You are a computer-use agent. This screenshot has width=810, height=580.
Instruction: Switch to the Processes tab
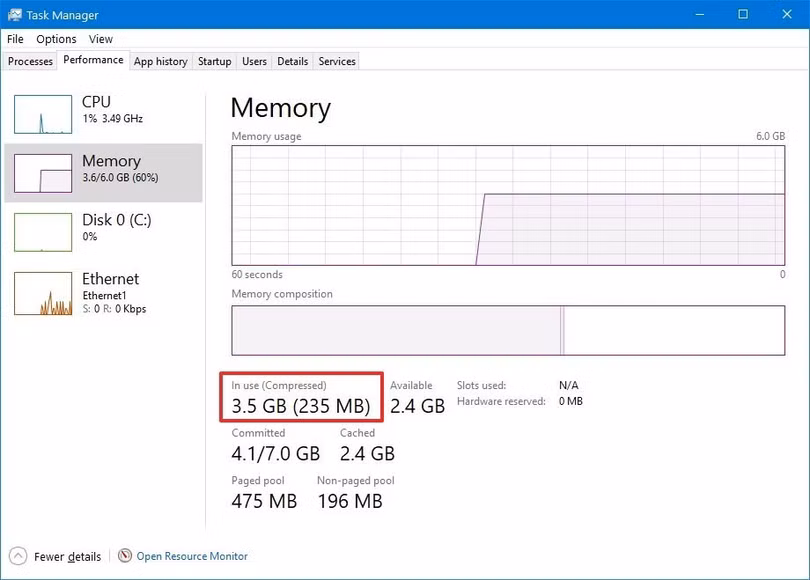coord(30,61)
